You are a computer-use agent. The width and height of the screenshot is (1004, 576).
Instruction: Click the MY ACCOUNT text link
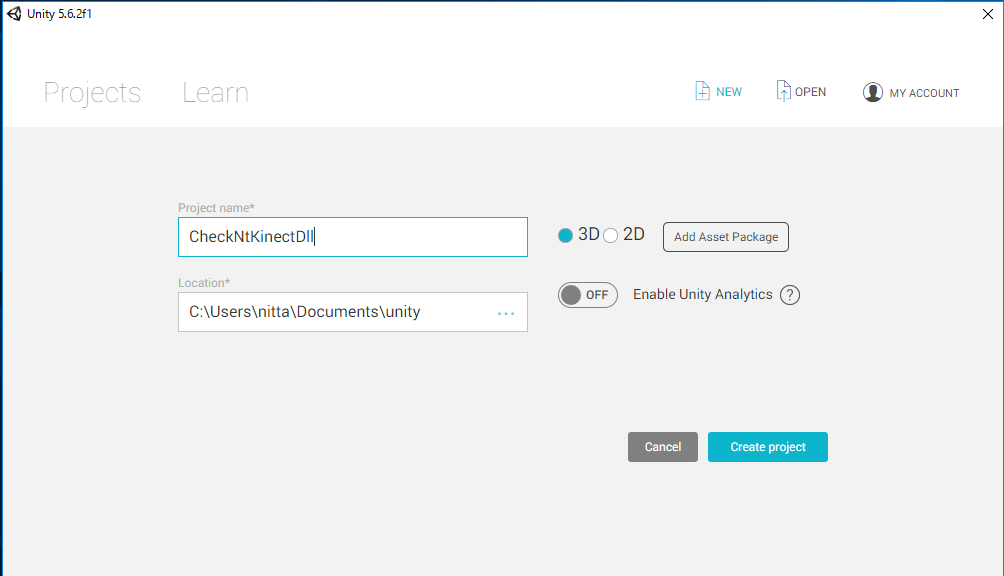[924, 93]
